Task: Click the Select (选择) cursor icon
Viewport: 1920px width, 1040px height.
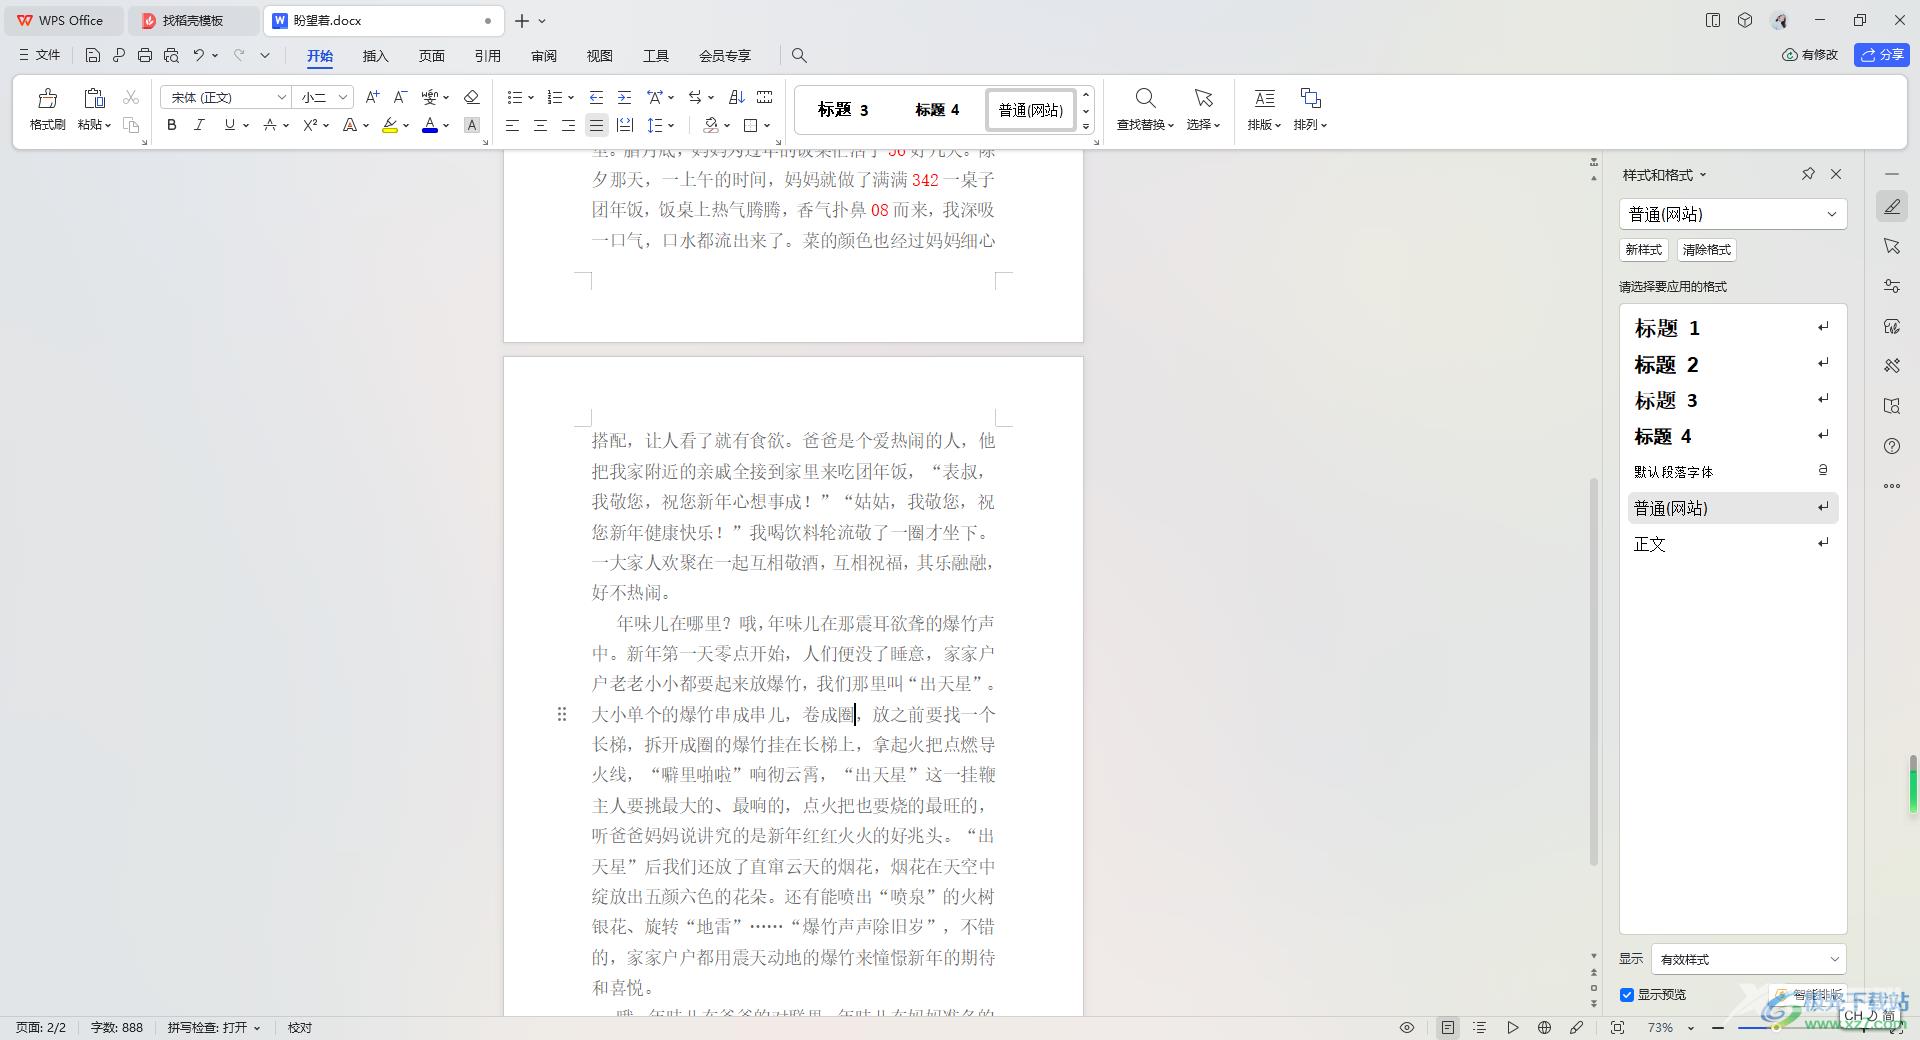Action: [1203, 98]
